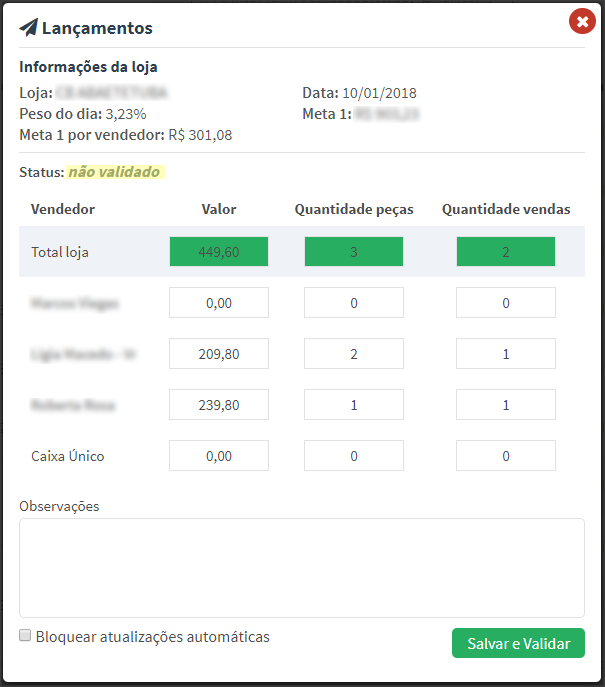Click the Quantidade vendas column header
Screen dimensions: 605x687
point(506,209)
